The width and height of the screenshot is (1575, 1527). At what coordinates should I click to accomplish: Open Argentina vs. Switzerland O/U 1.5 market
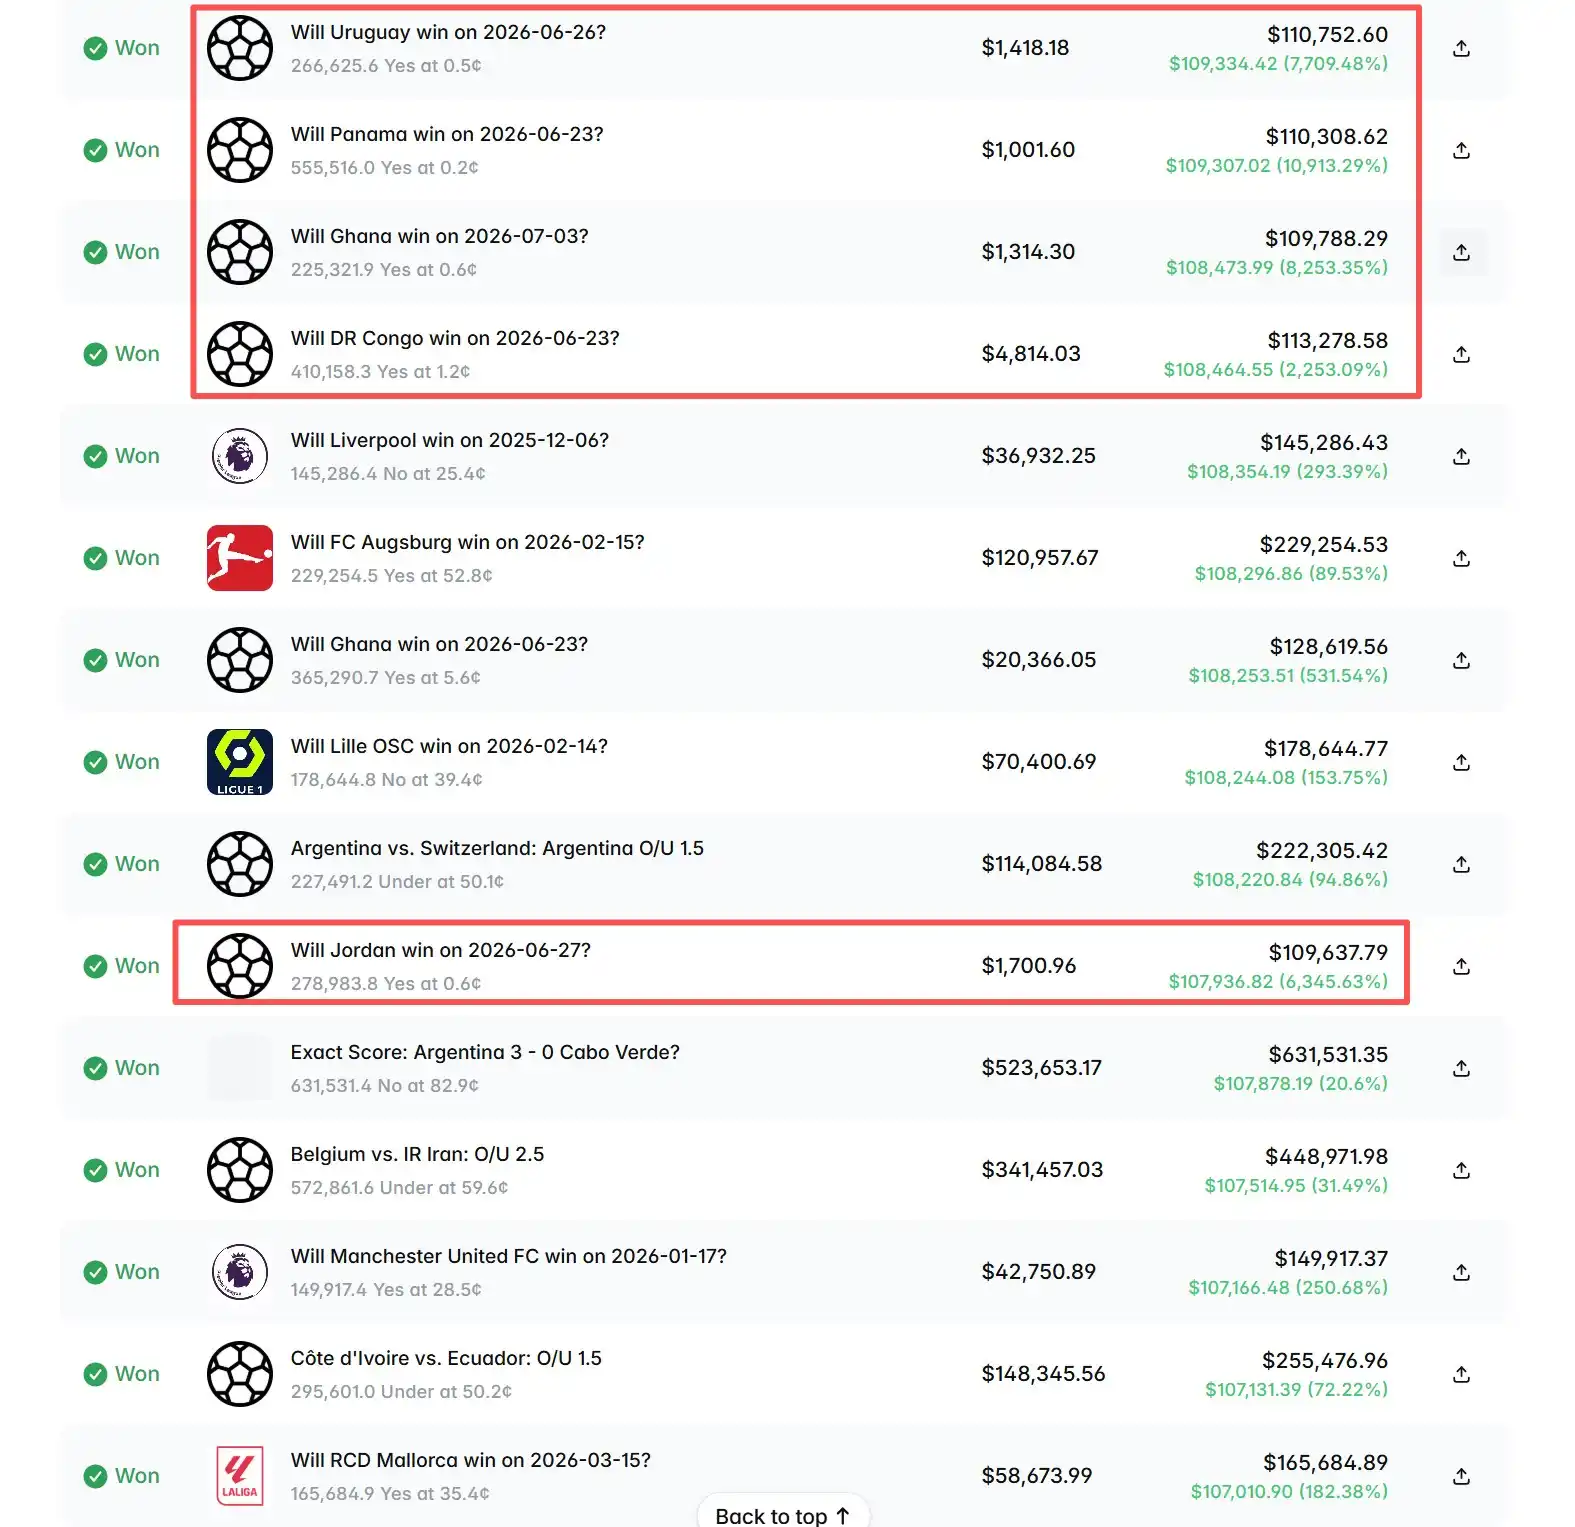497,848
